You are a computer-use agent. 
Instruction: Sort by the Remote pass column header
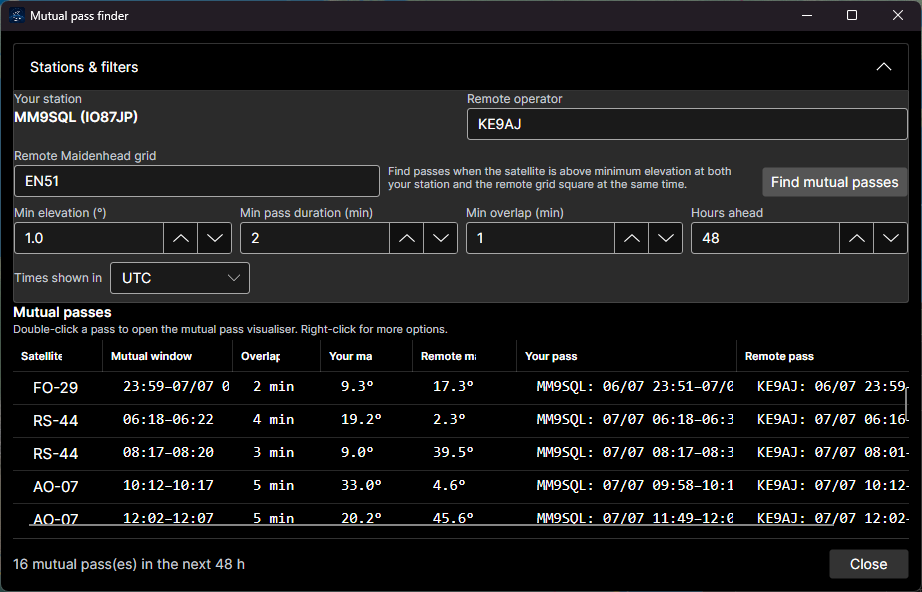[823, 356]
